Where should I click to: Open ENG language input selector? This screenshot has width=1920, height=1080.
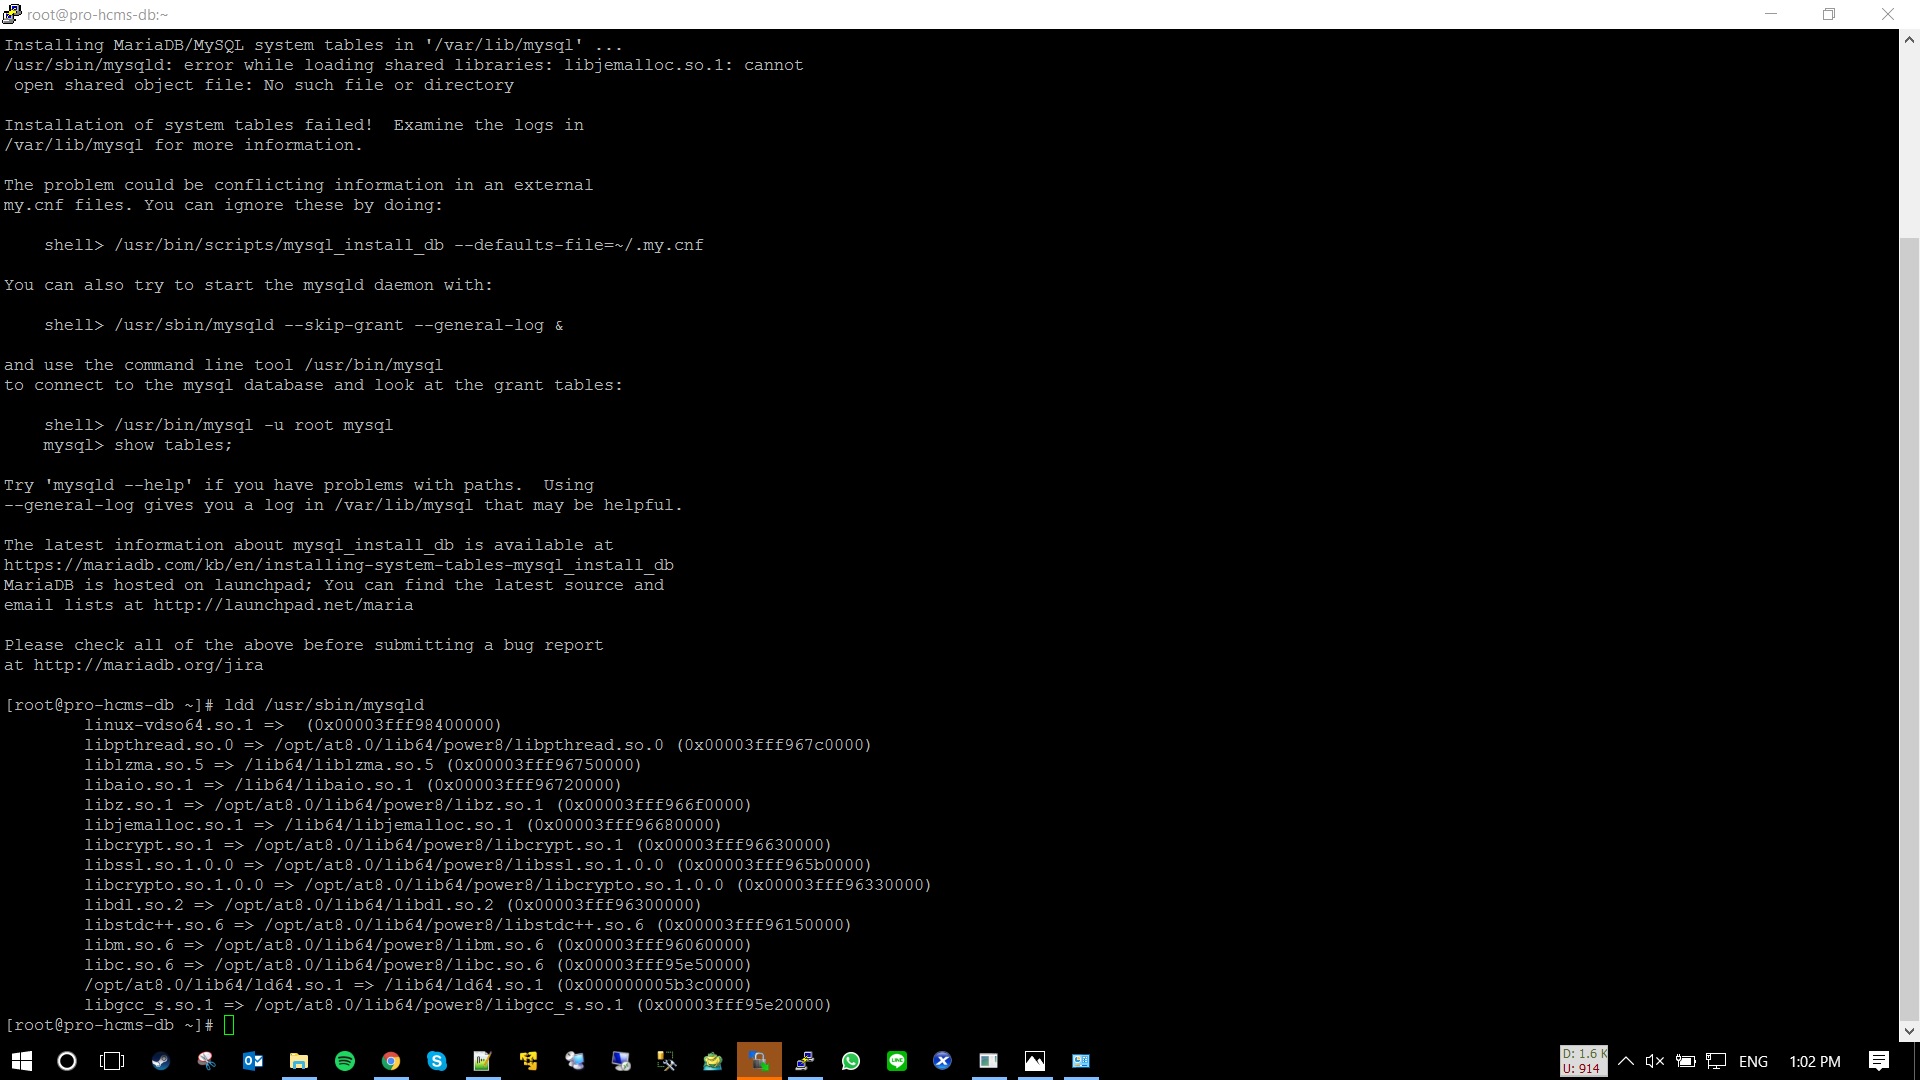pos(1753,1061)
